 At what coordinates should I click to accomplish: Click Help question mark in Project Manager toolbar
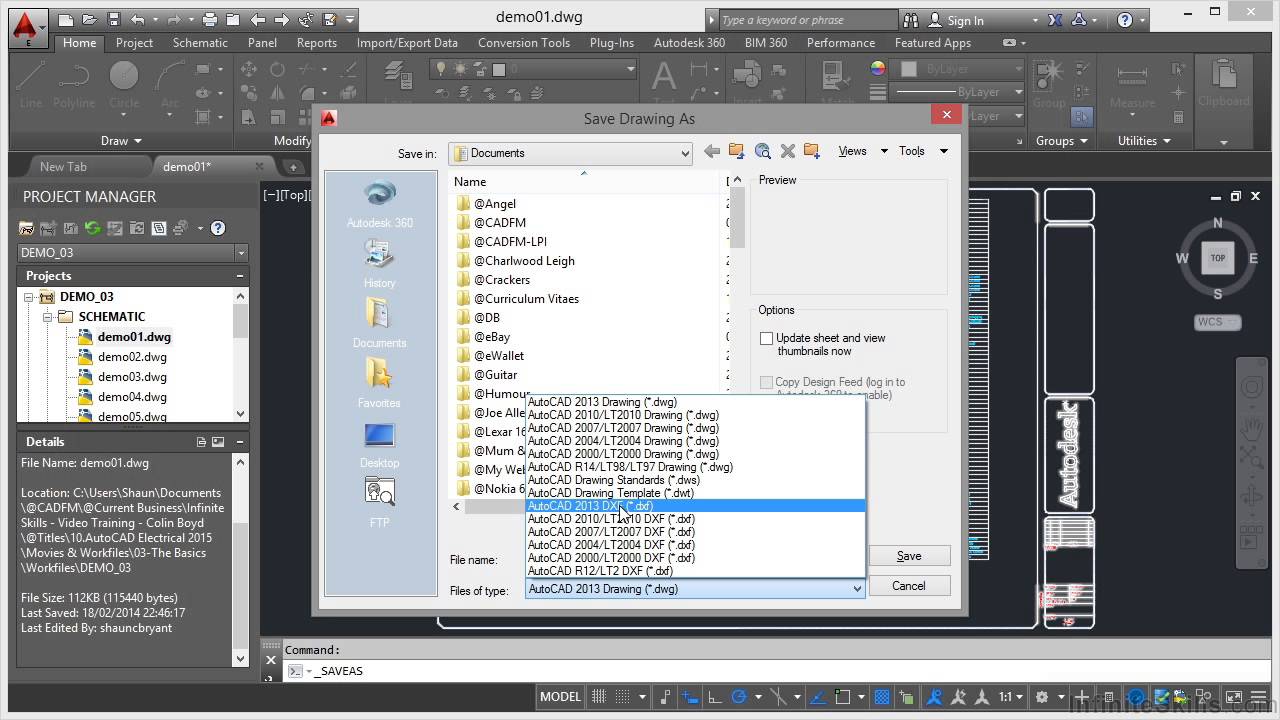(218, 228)
